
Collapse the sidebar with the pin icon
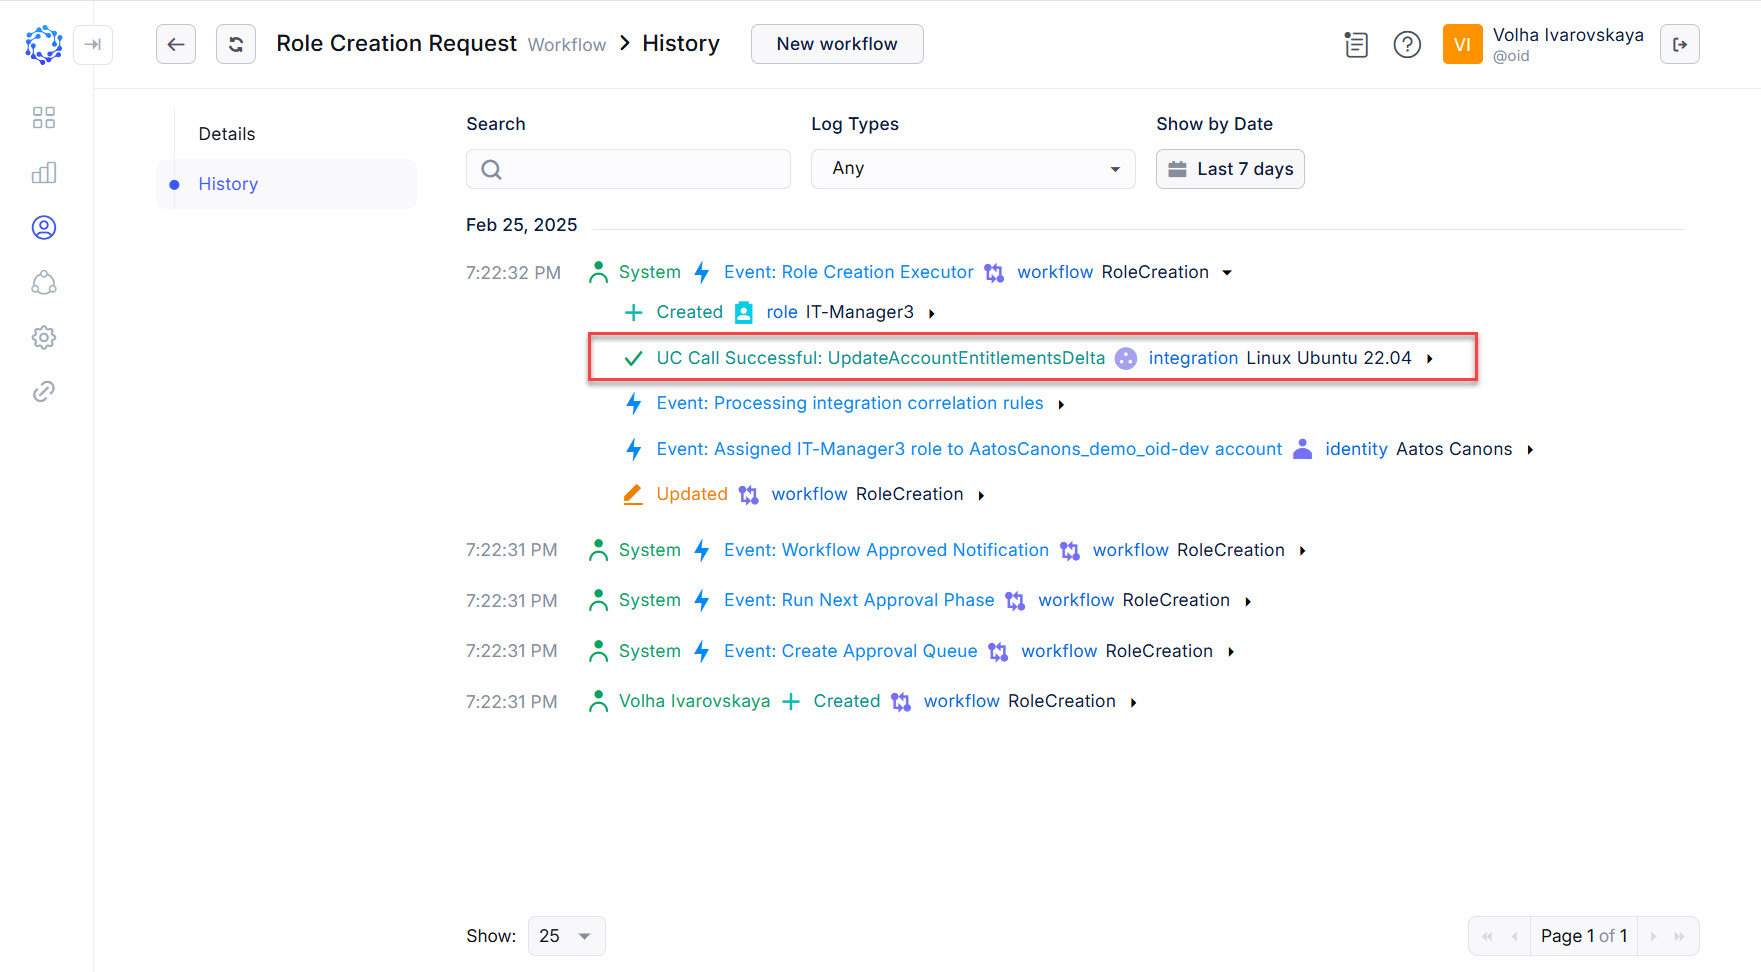[93, 45]
